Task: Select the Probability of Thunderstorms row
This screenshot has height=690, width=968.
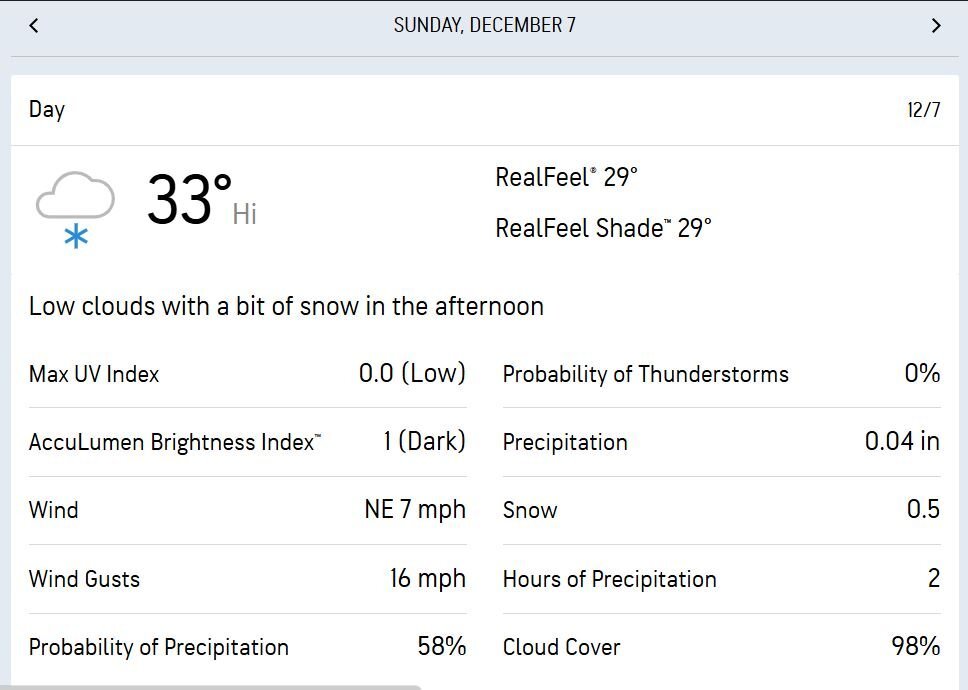Action: point(721,374)
